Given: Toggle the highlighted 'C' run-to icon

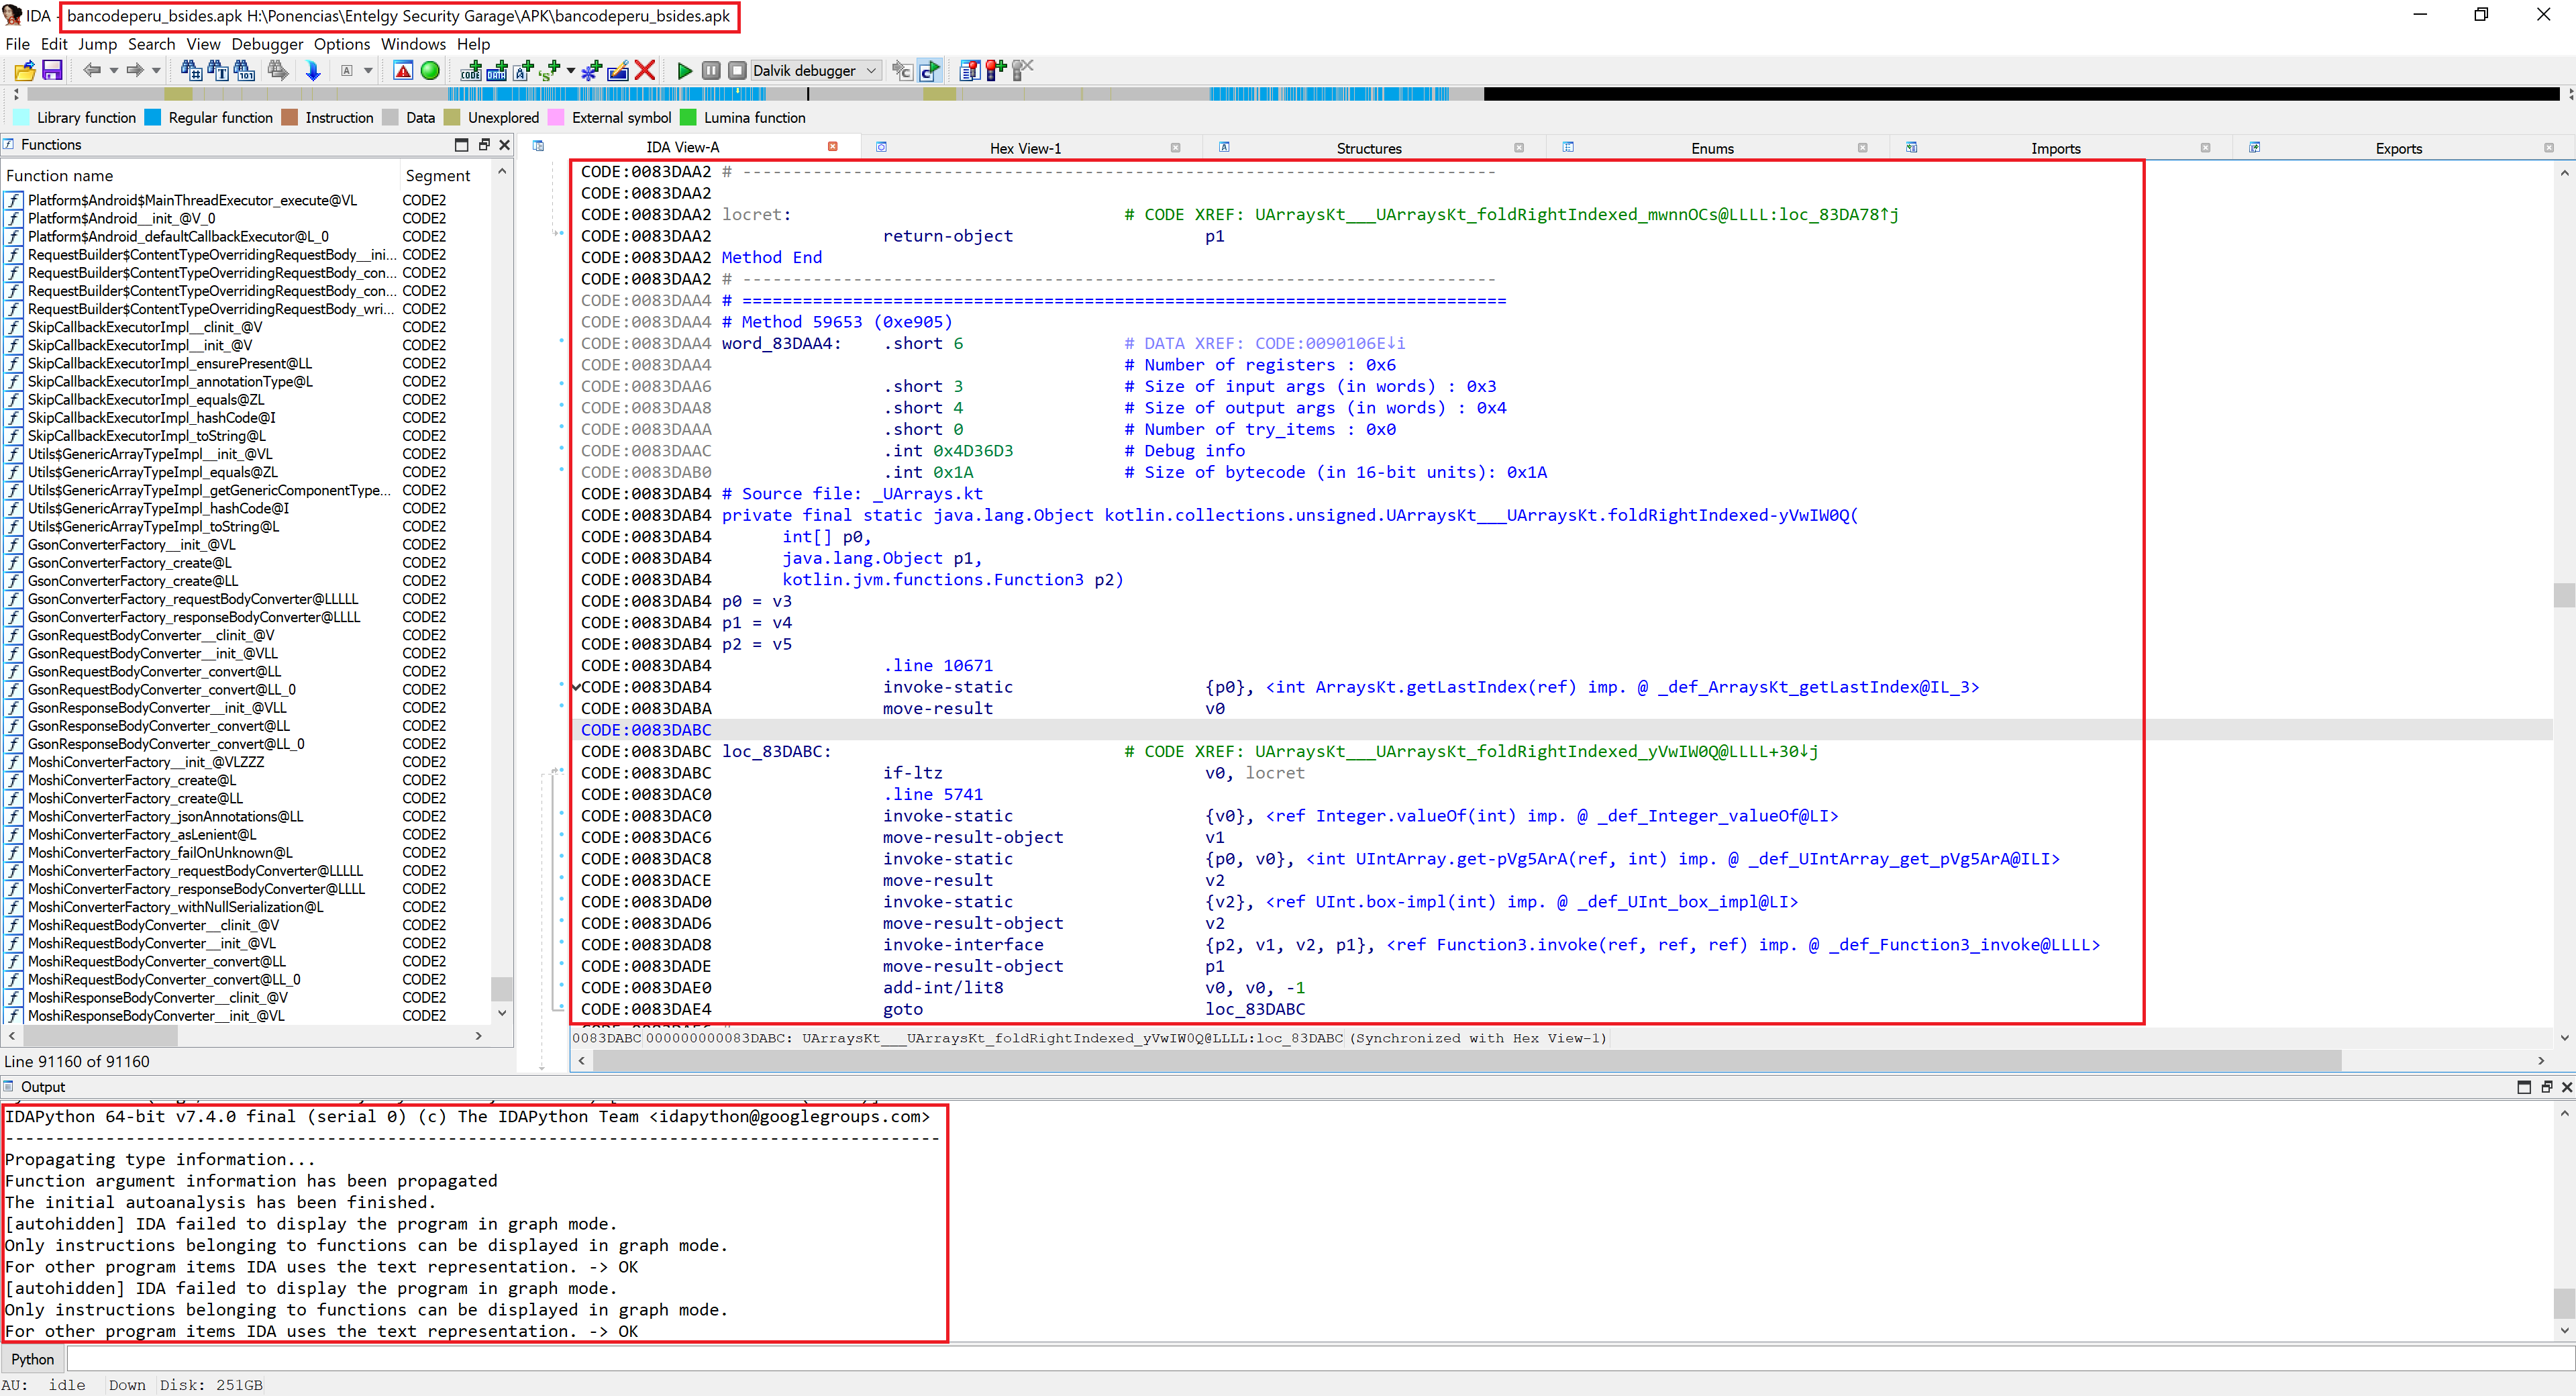Looking at the screenshot, I should coord(929,70).
